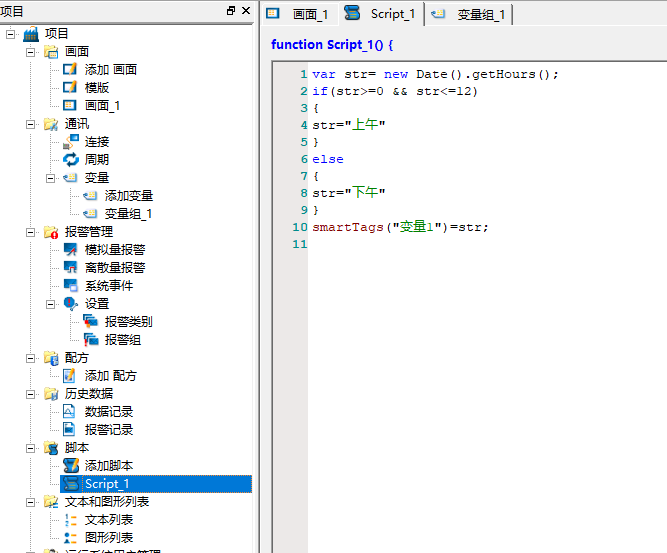
Task: Collapse the 项目 root node
Action: [x=11, y=34]
